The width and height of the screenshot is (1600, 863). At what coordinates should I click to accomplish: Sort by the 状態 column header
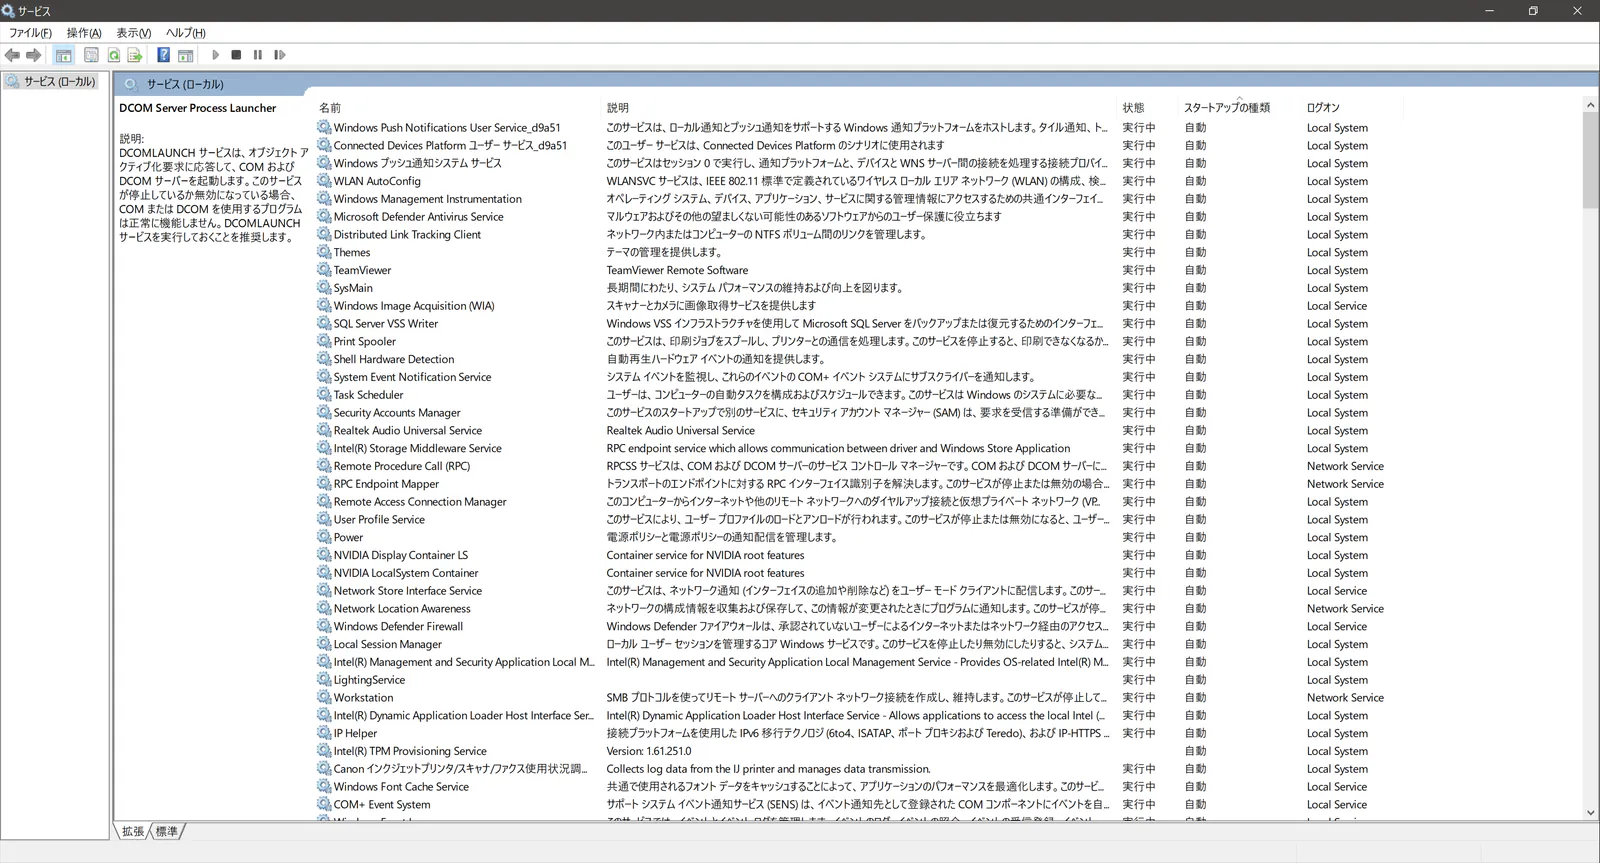tap(1133, 108)
